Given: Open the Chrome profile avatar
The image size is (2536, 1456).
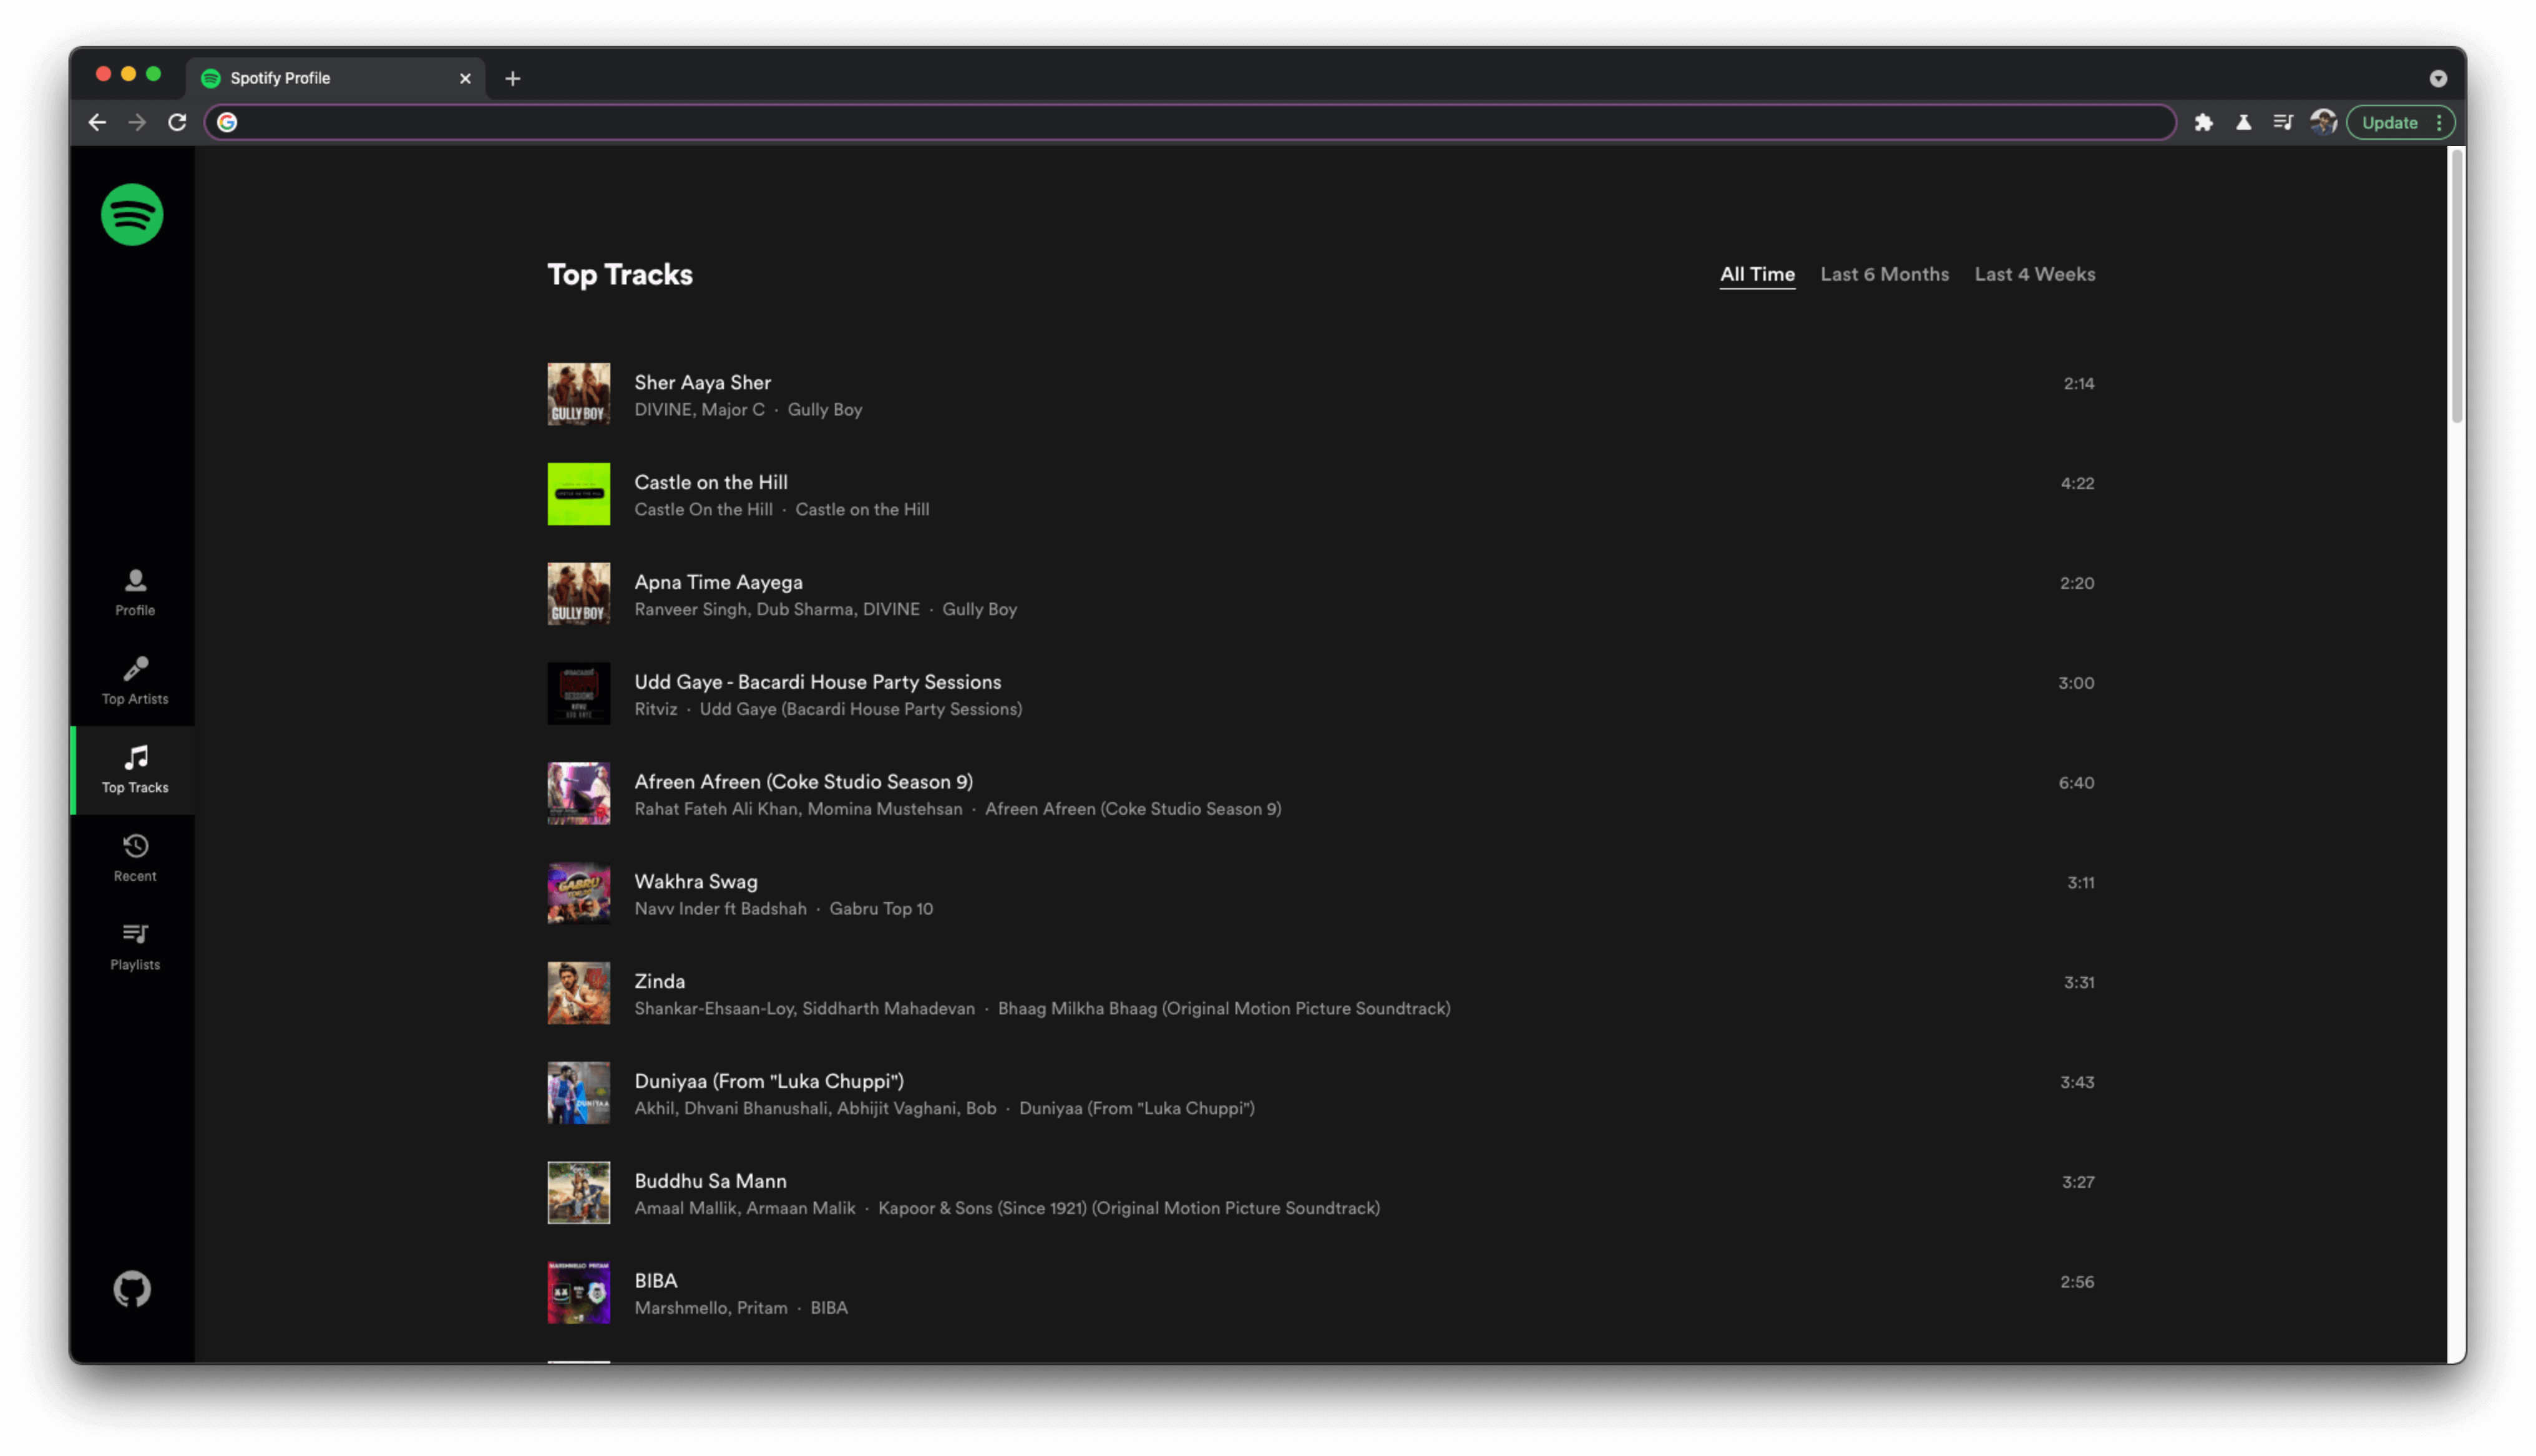Looking at the screenshot, I should point(2322,122).
